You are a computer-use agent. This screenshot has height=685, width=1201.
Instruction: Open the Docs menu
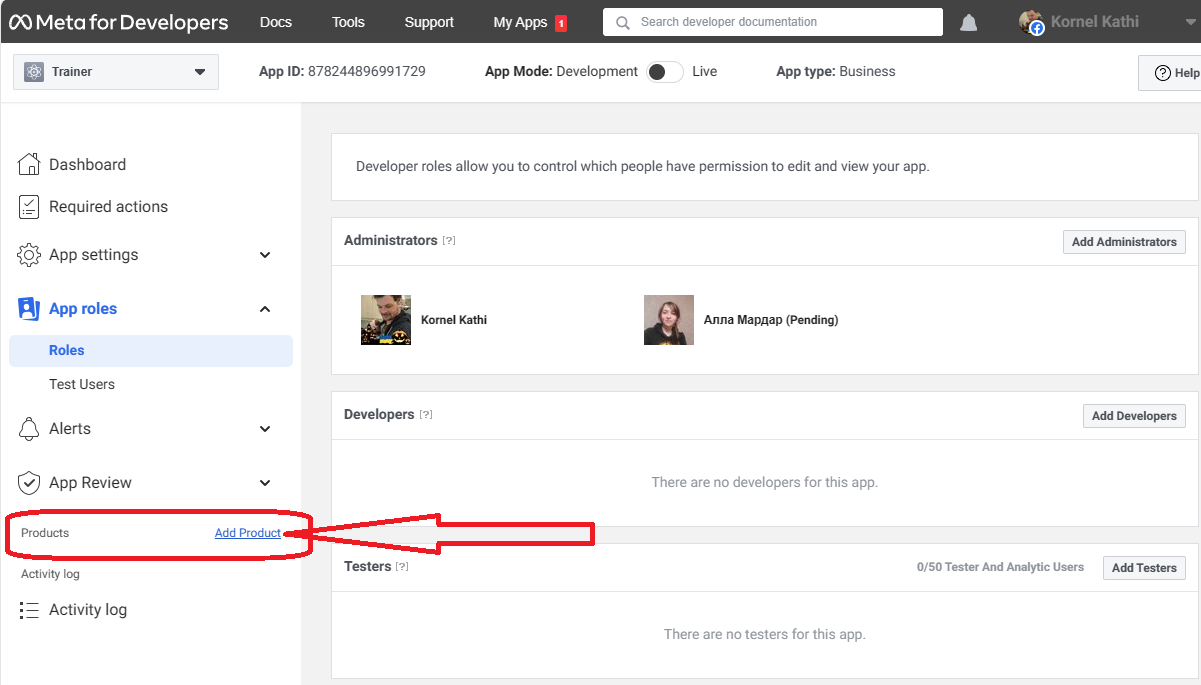coord(276,22)
